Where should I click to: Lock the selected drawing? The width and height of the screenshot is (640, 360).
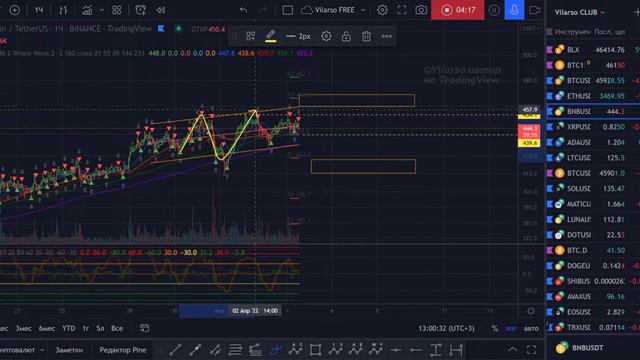(x=346, y=36)
